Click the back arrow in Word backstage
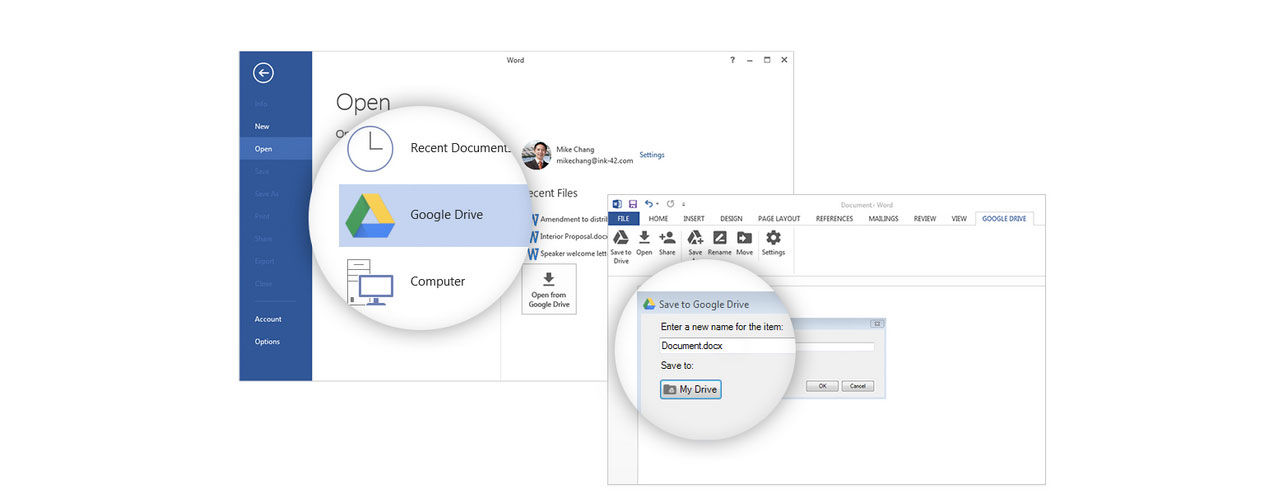 [263, 72]
